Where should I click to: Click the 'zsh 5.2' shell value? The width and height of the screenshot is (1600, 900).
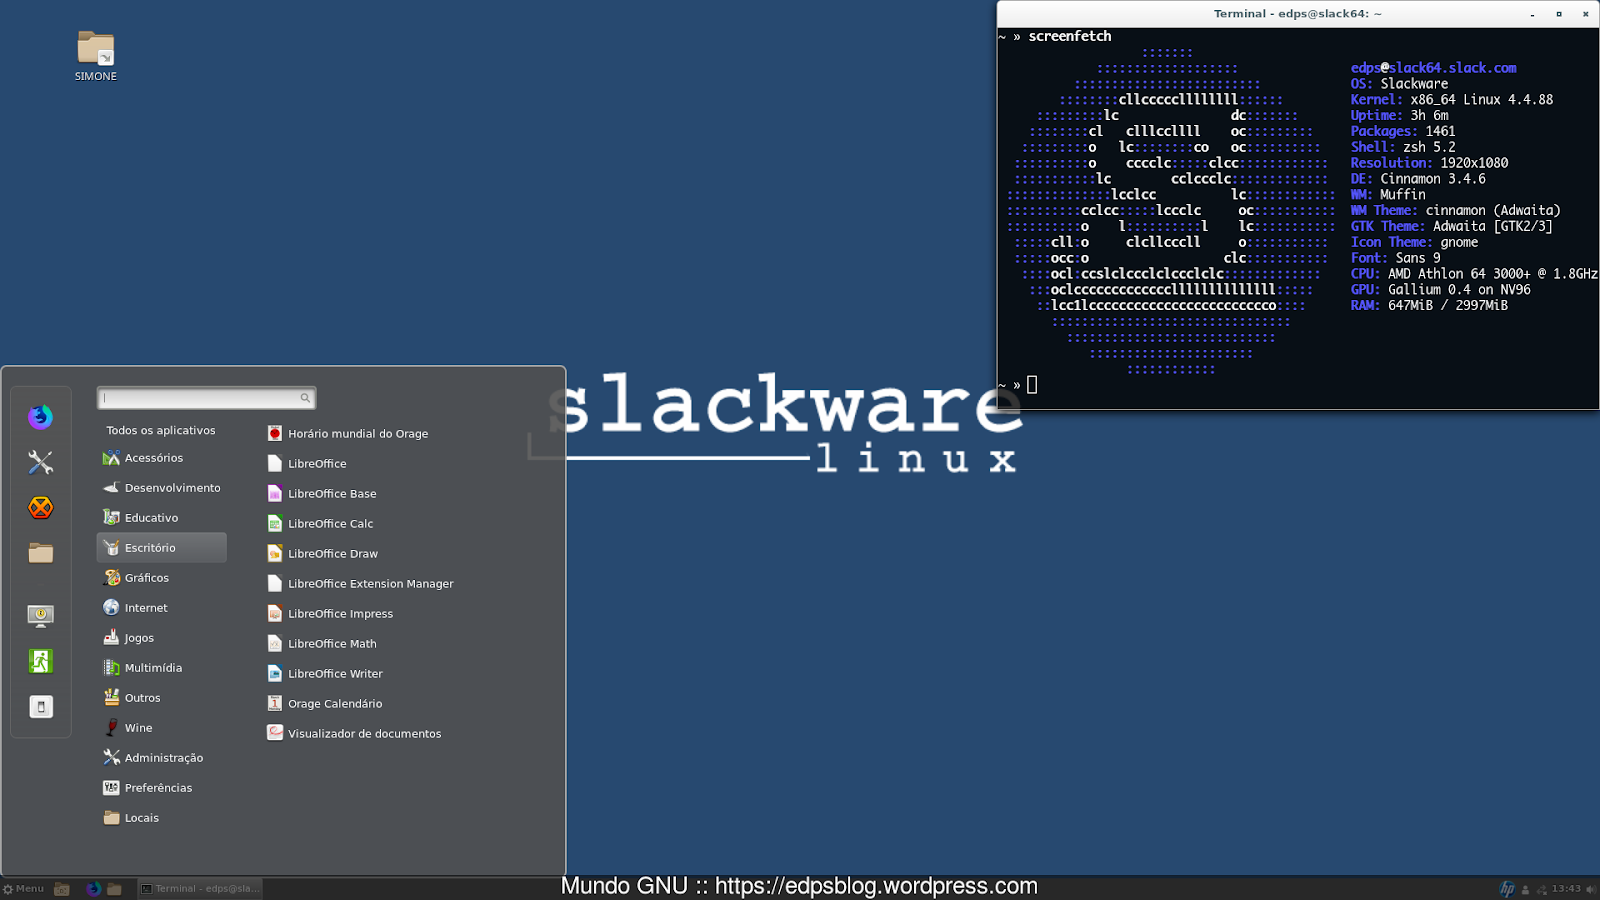pyautogui.click(x=1429, y=147)
